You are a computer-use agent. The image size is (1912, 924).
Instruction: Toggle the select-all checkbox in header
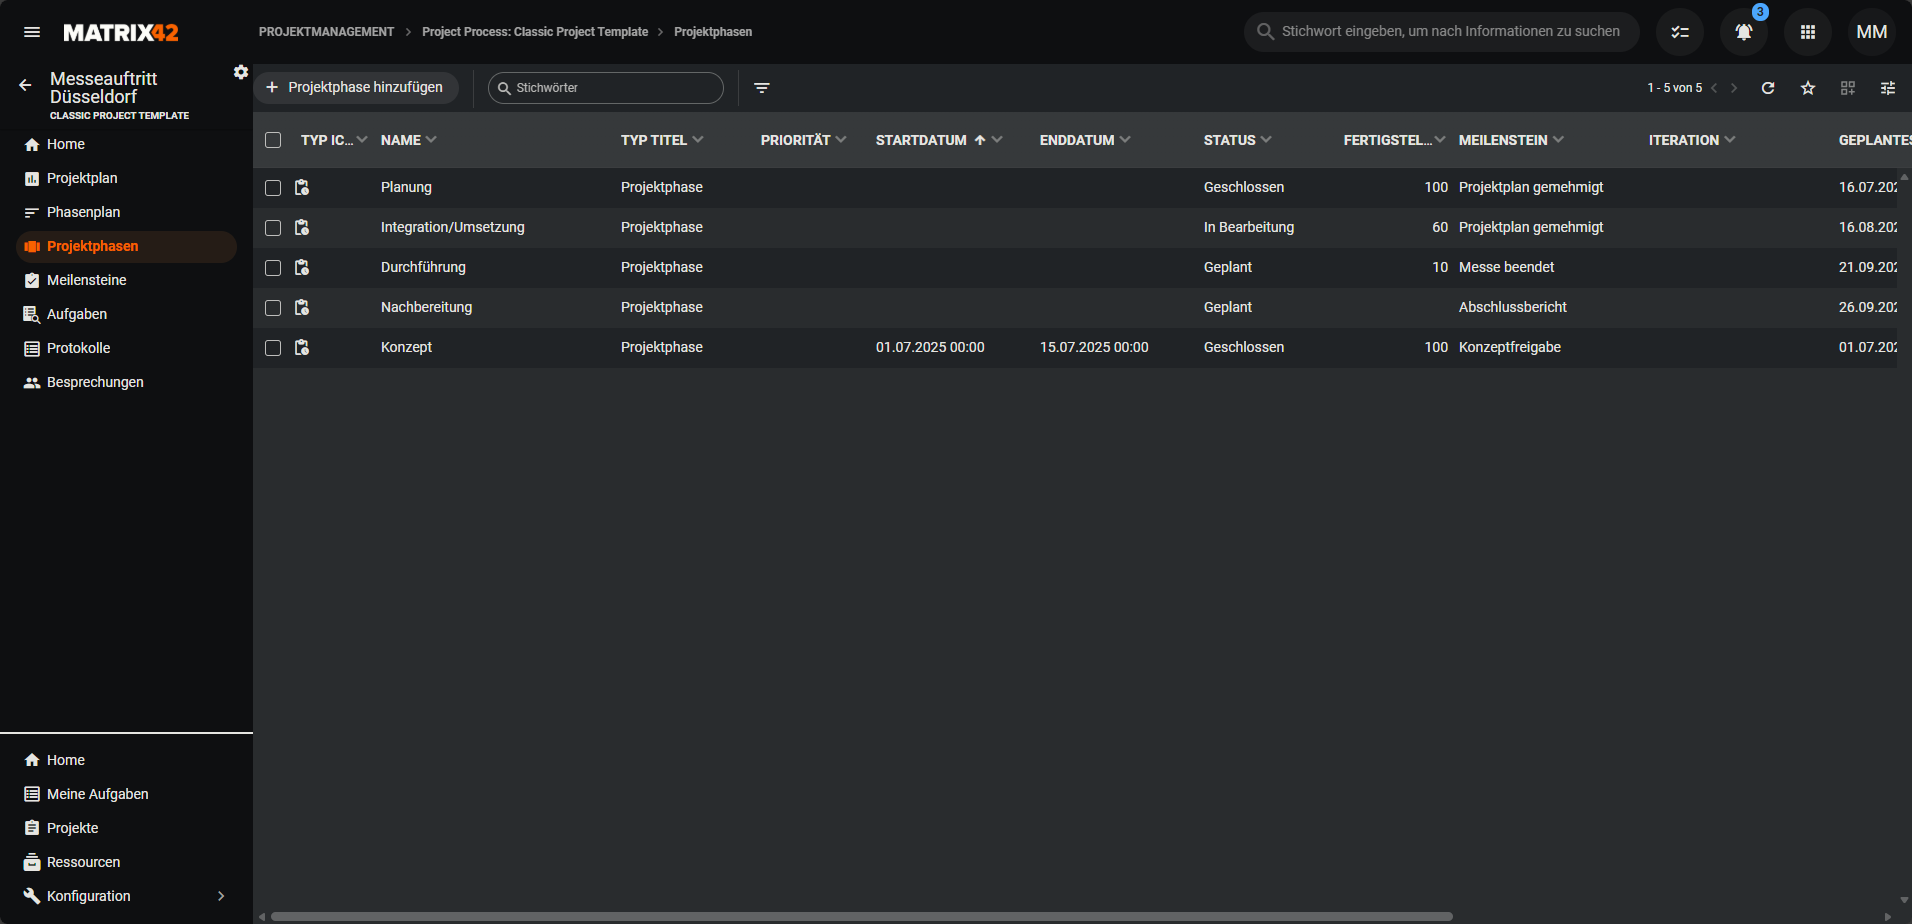click(273, 140)
